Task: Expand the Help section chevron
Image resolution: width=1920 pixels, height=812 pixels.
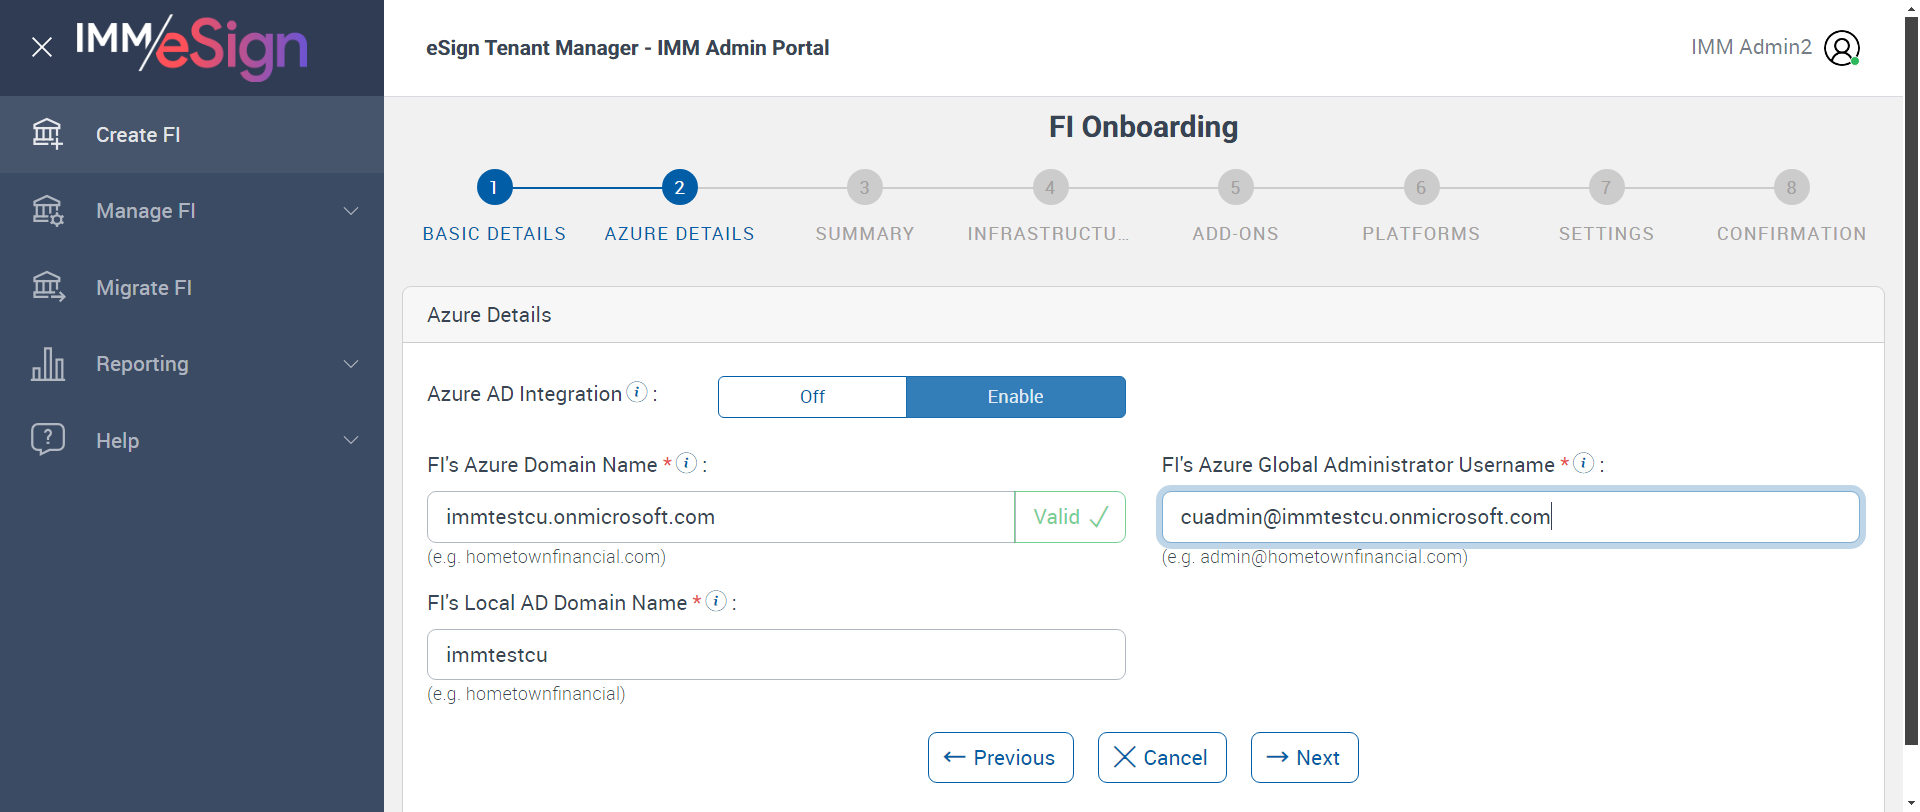Action: click(x=351, y=440)
